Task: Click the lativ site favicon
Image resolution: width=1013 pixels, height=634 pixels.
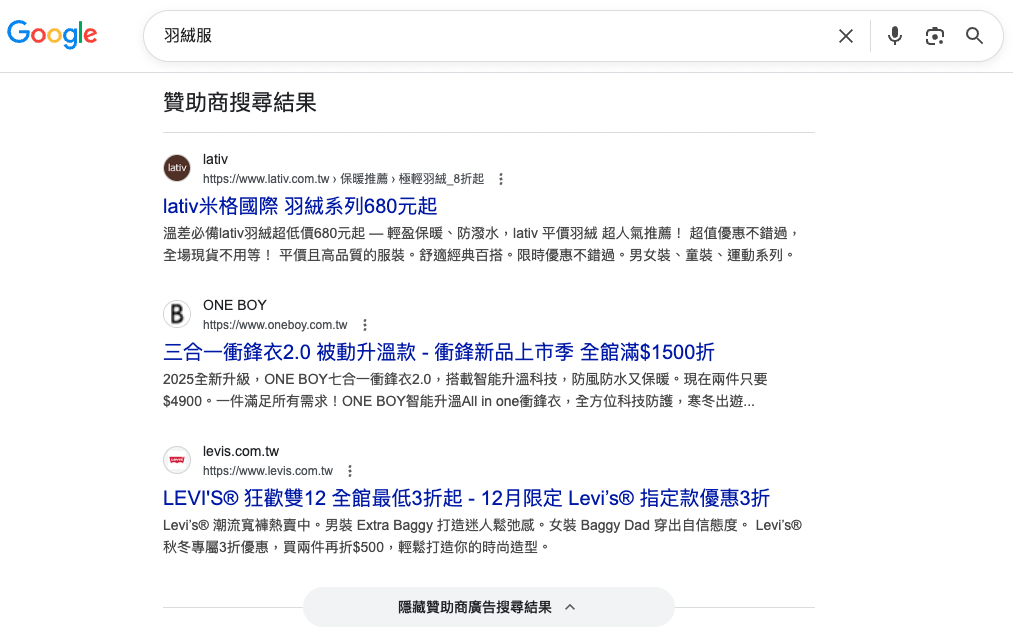Action: pos(176,168)
